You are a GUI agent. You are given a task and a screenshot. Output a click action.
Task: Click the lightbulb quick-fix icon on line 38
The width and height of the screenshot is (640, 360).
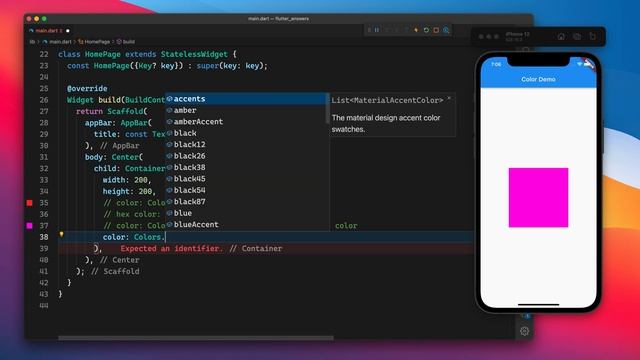coord(61,234)
